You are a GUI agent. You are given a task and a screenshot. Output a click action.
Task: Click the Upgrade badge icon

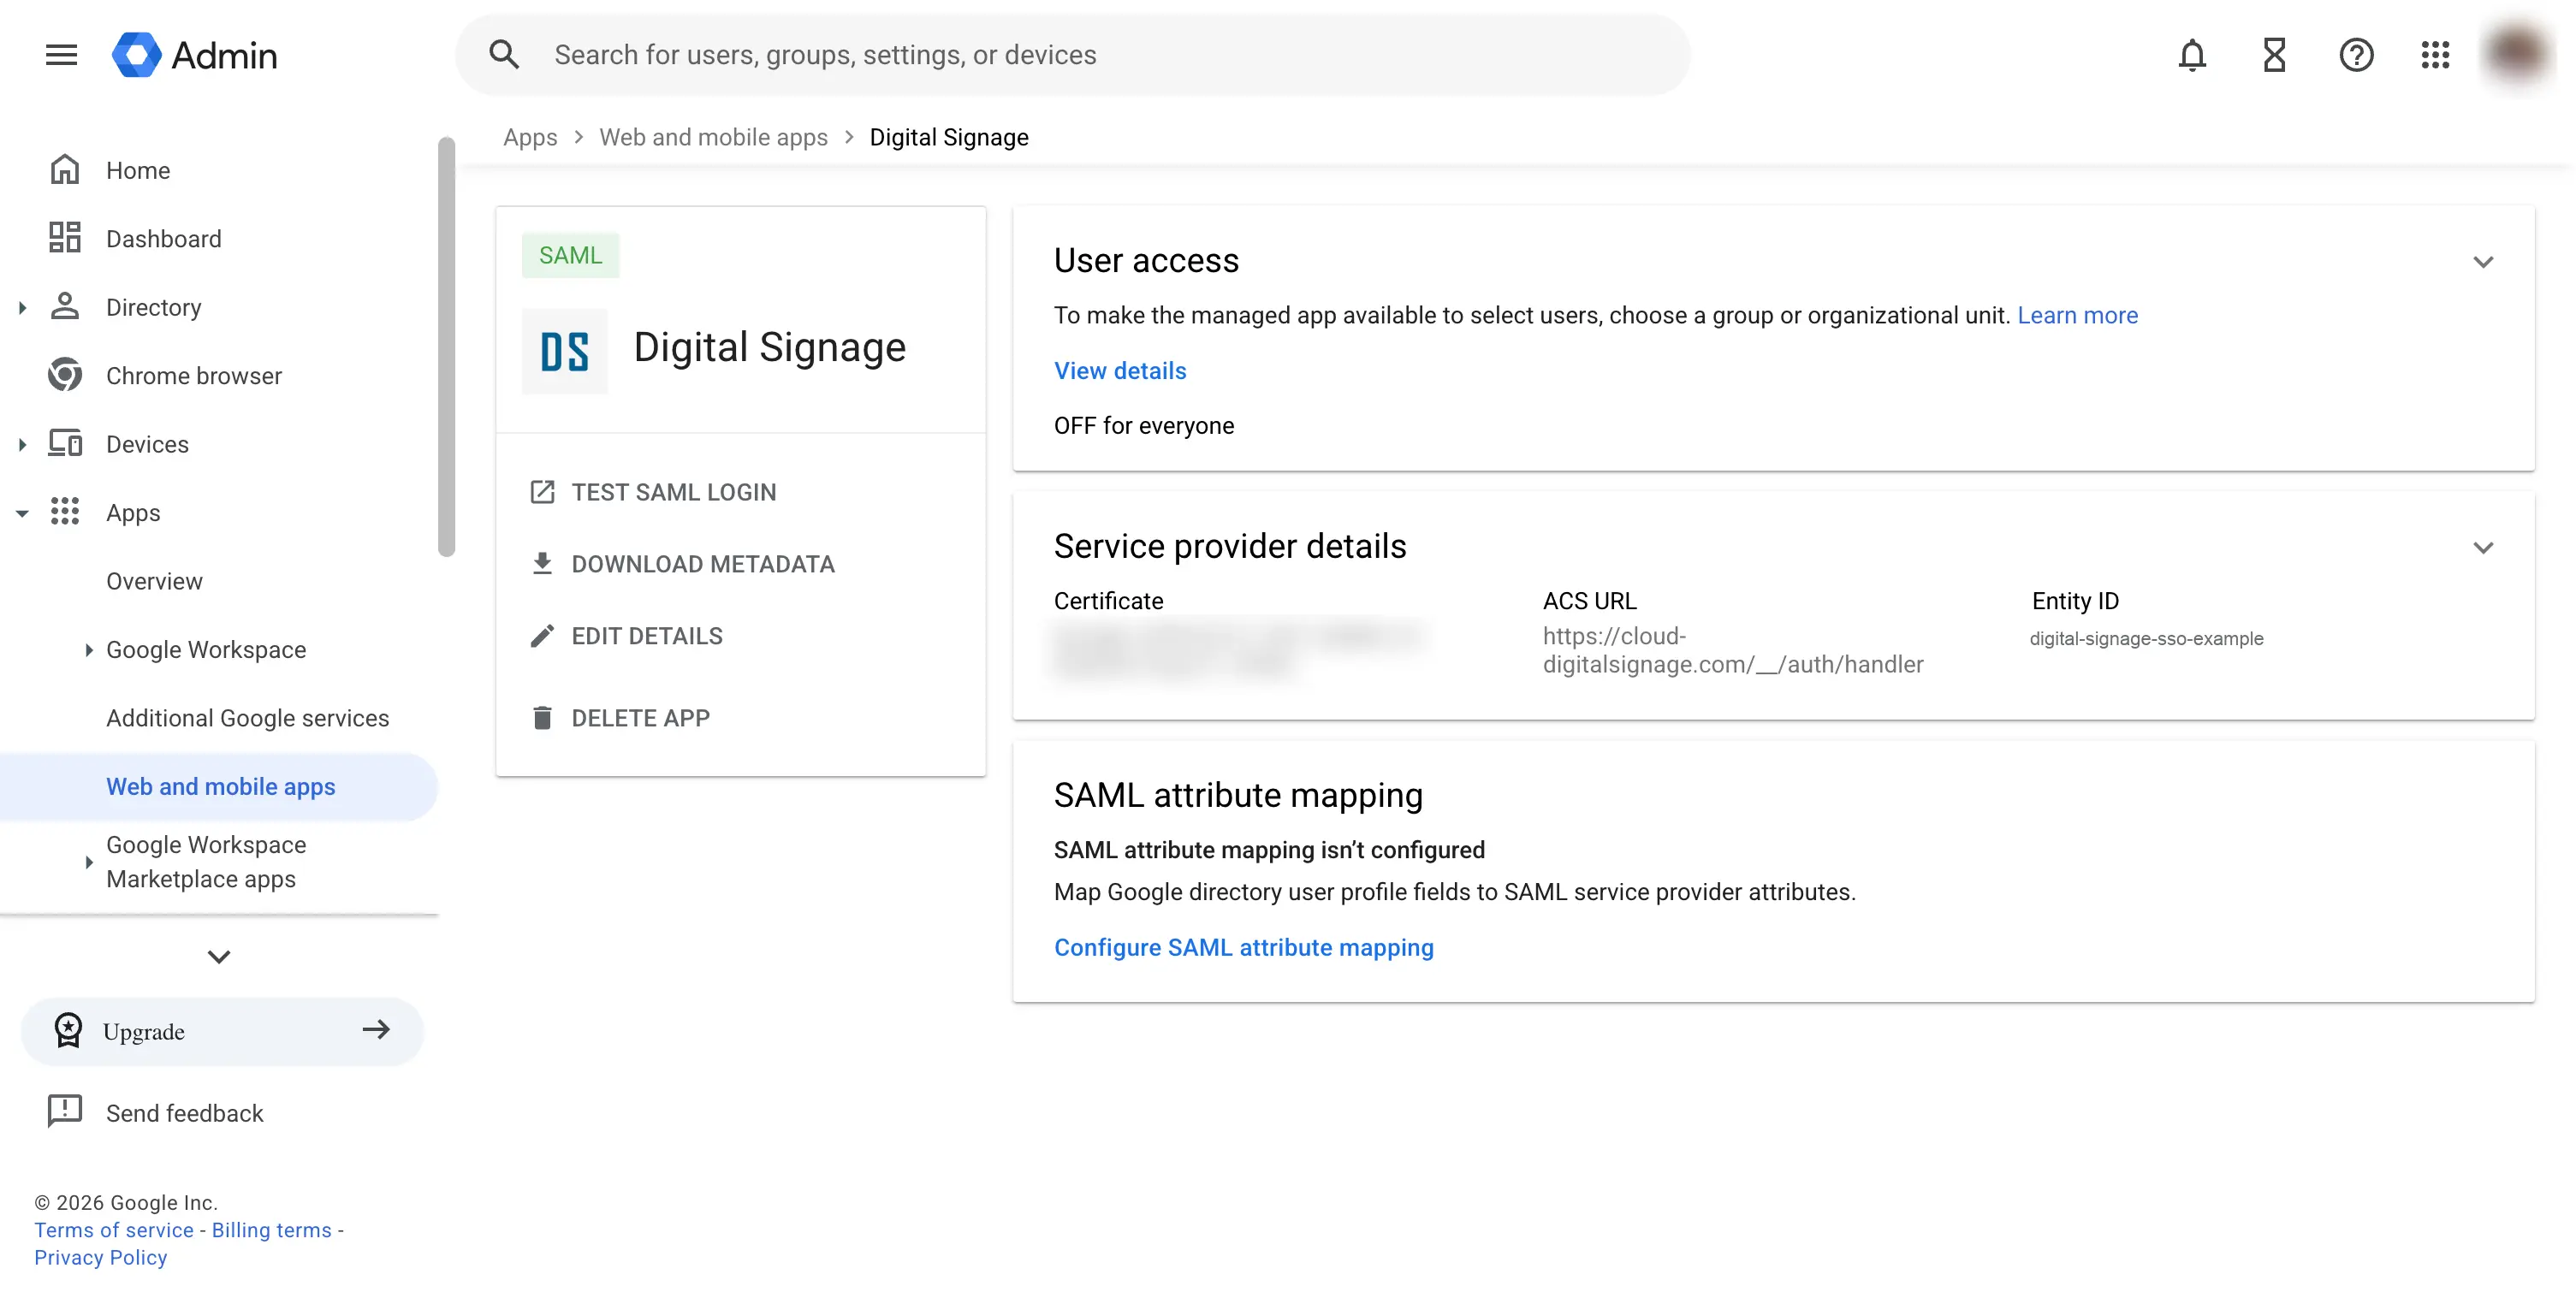68,1030
